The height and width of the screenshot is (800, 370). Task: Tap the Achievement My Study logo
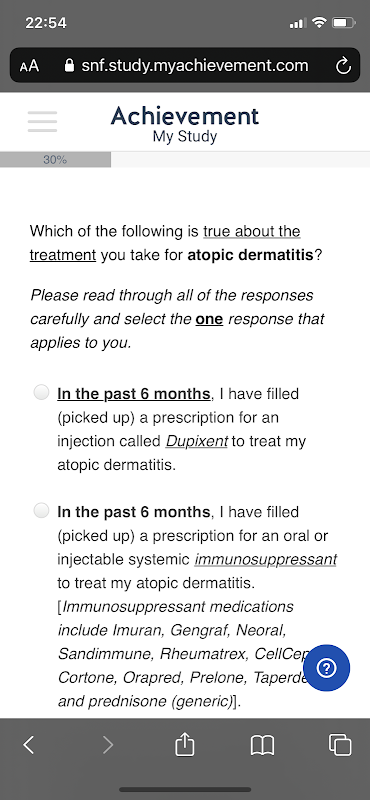(185, 123)
